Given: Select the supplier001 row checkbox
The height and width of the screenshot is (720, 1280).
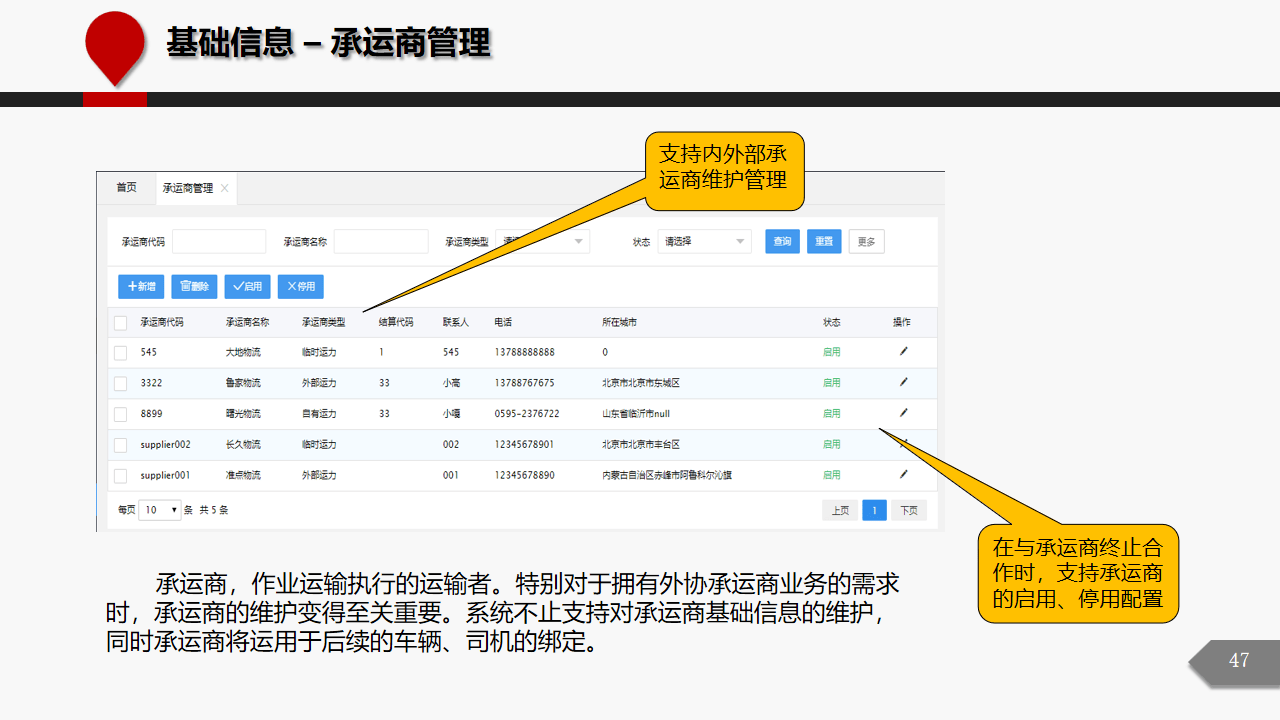Looking at the screenshot, I should pyautogui.click(x=120, y=476).
